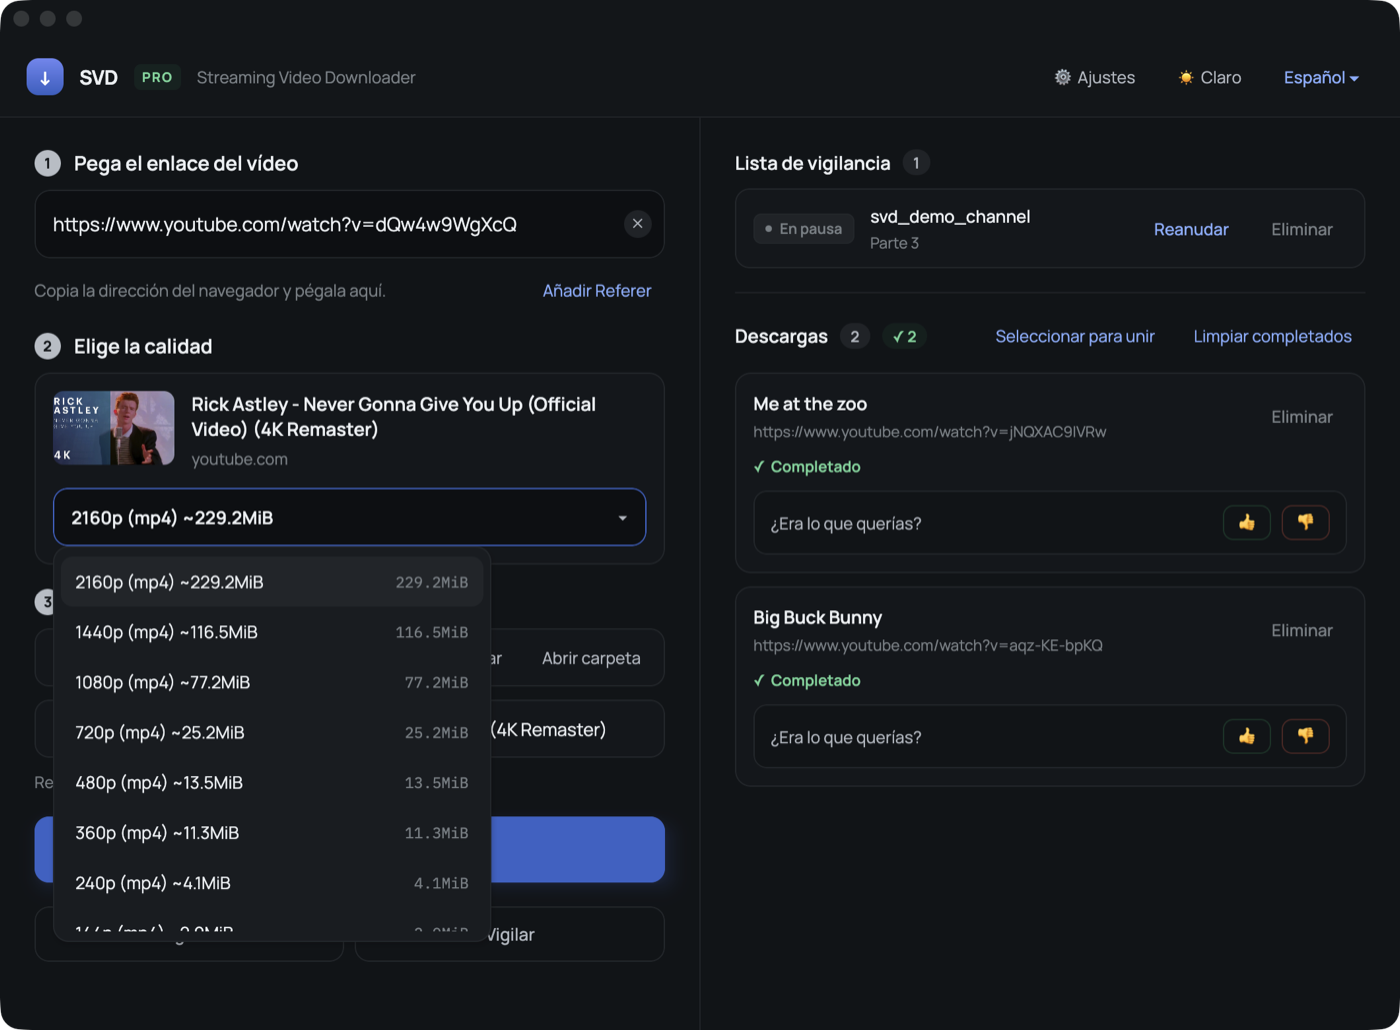The image size is (1400, 1030).
Task: Thumbs down the Me at the zoo download
Action: pos(1305,522)
